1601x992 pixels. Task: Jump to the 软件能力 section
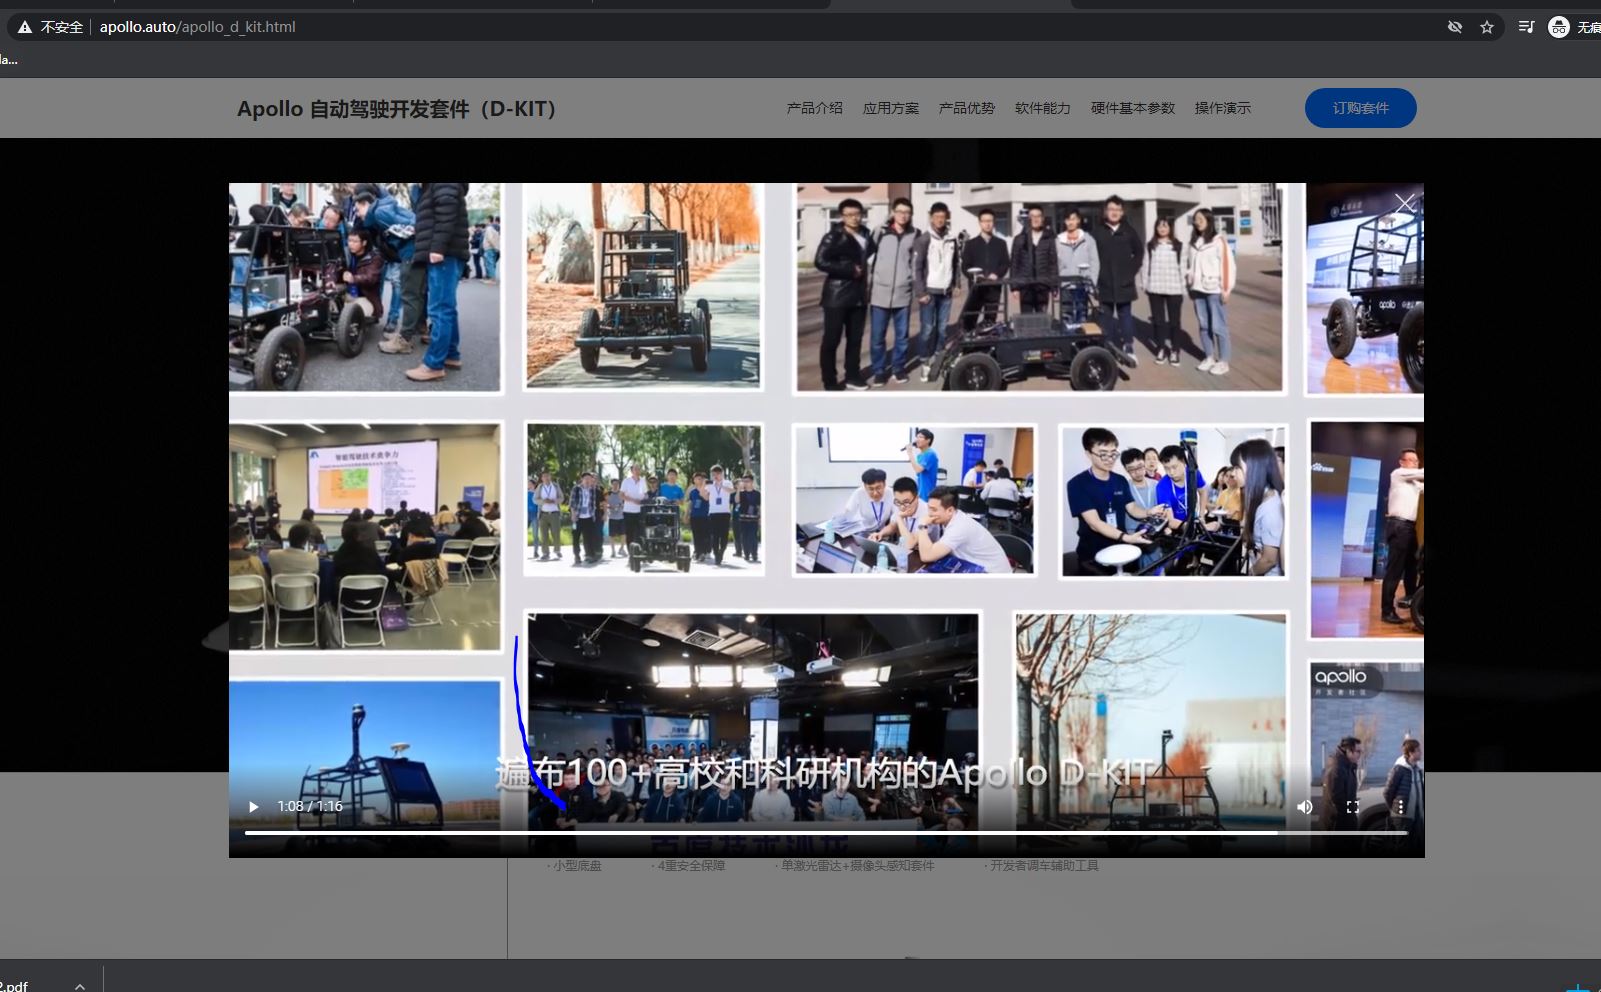pos(1043,108)
